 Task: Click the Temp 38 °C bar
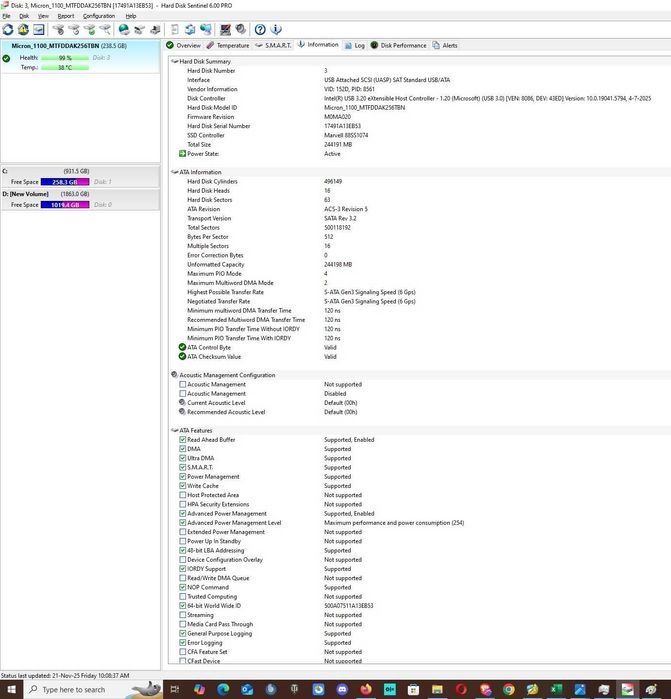pyautogui.click(x=65, y=68)
